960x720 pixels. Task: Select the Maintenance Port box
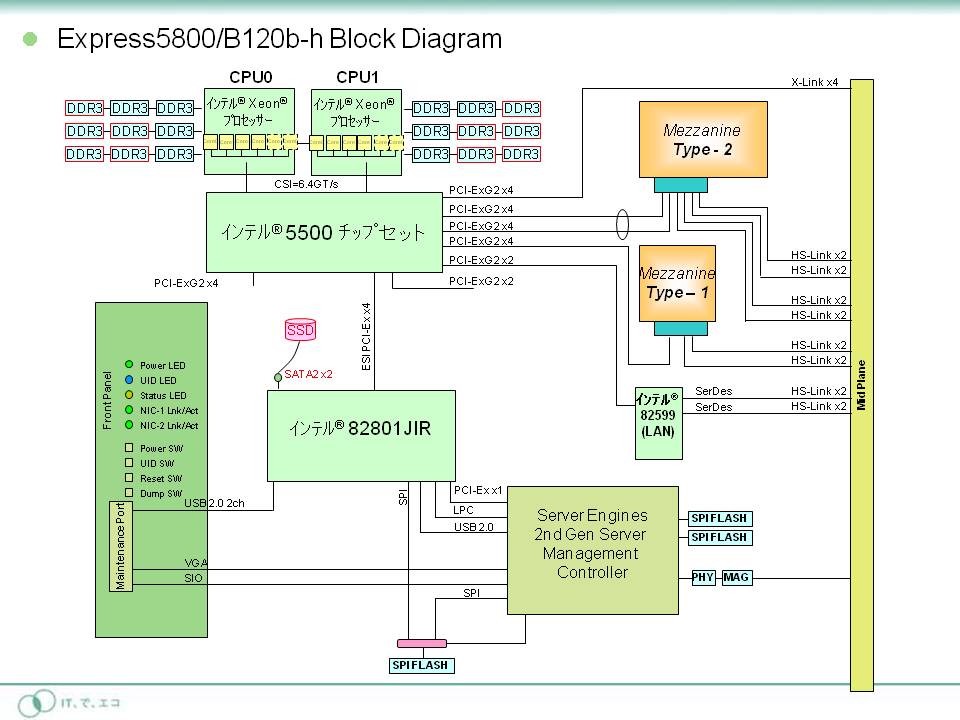pos(121,546)
